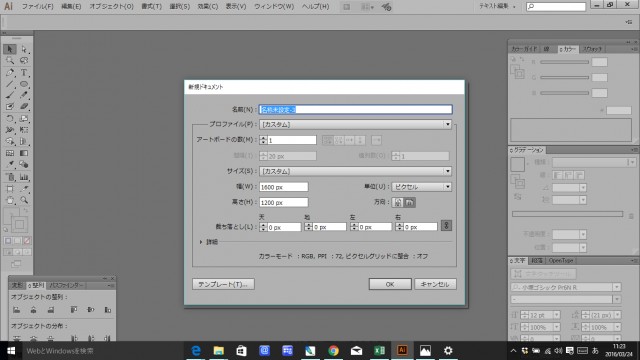Select the Selection tool arrow
The width and height of the screenshot is (640, 360).
10,49
